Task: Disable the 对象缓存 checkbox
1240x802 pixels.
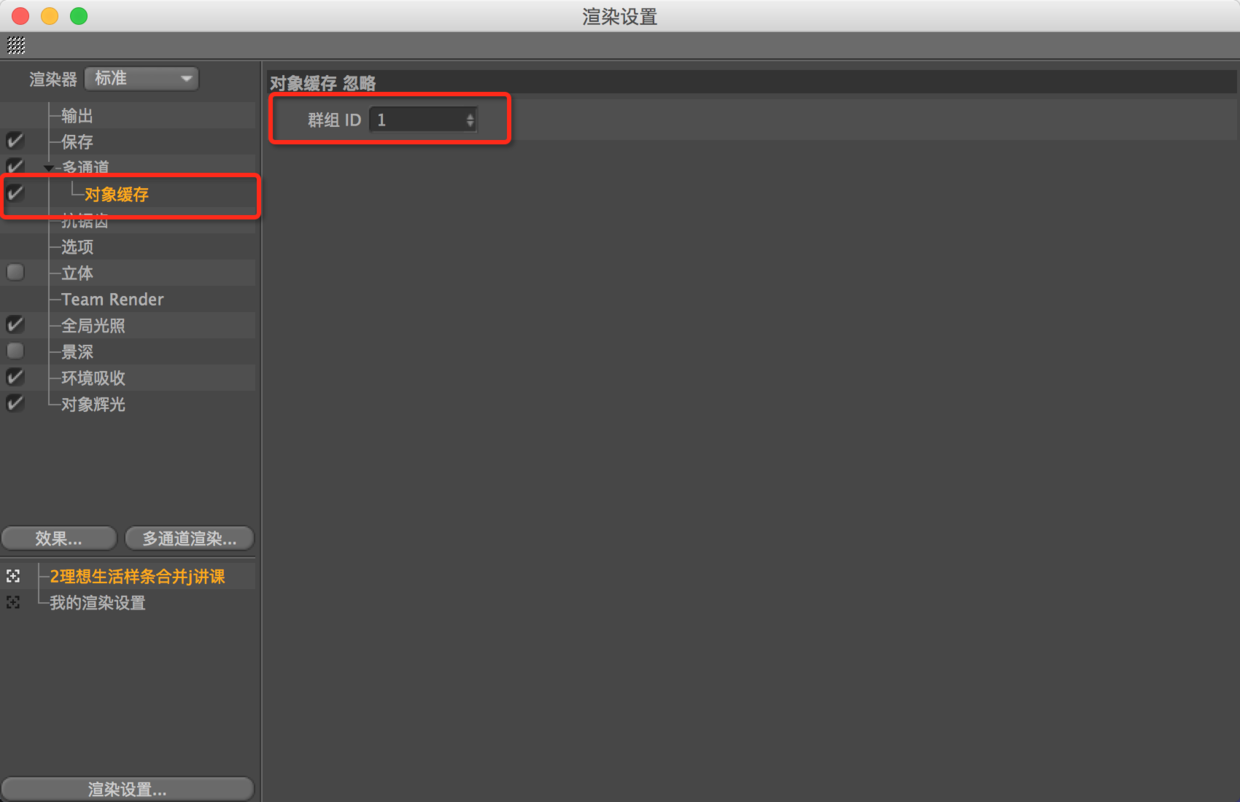Action: coord(15,193)
